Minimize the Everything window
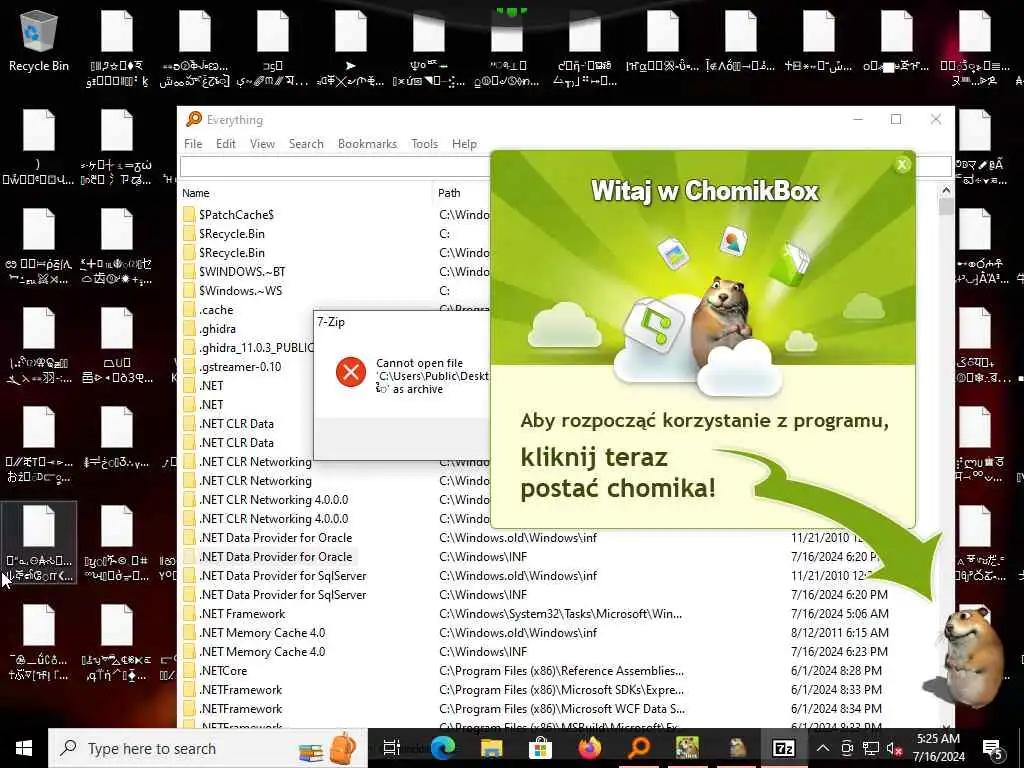Viewport: 1024px width, 768px height. (x=857, y=119)
